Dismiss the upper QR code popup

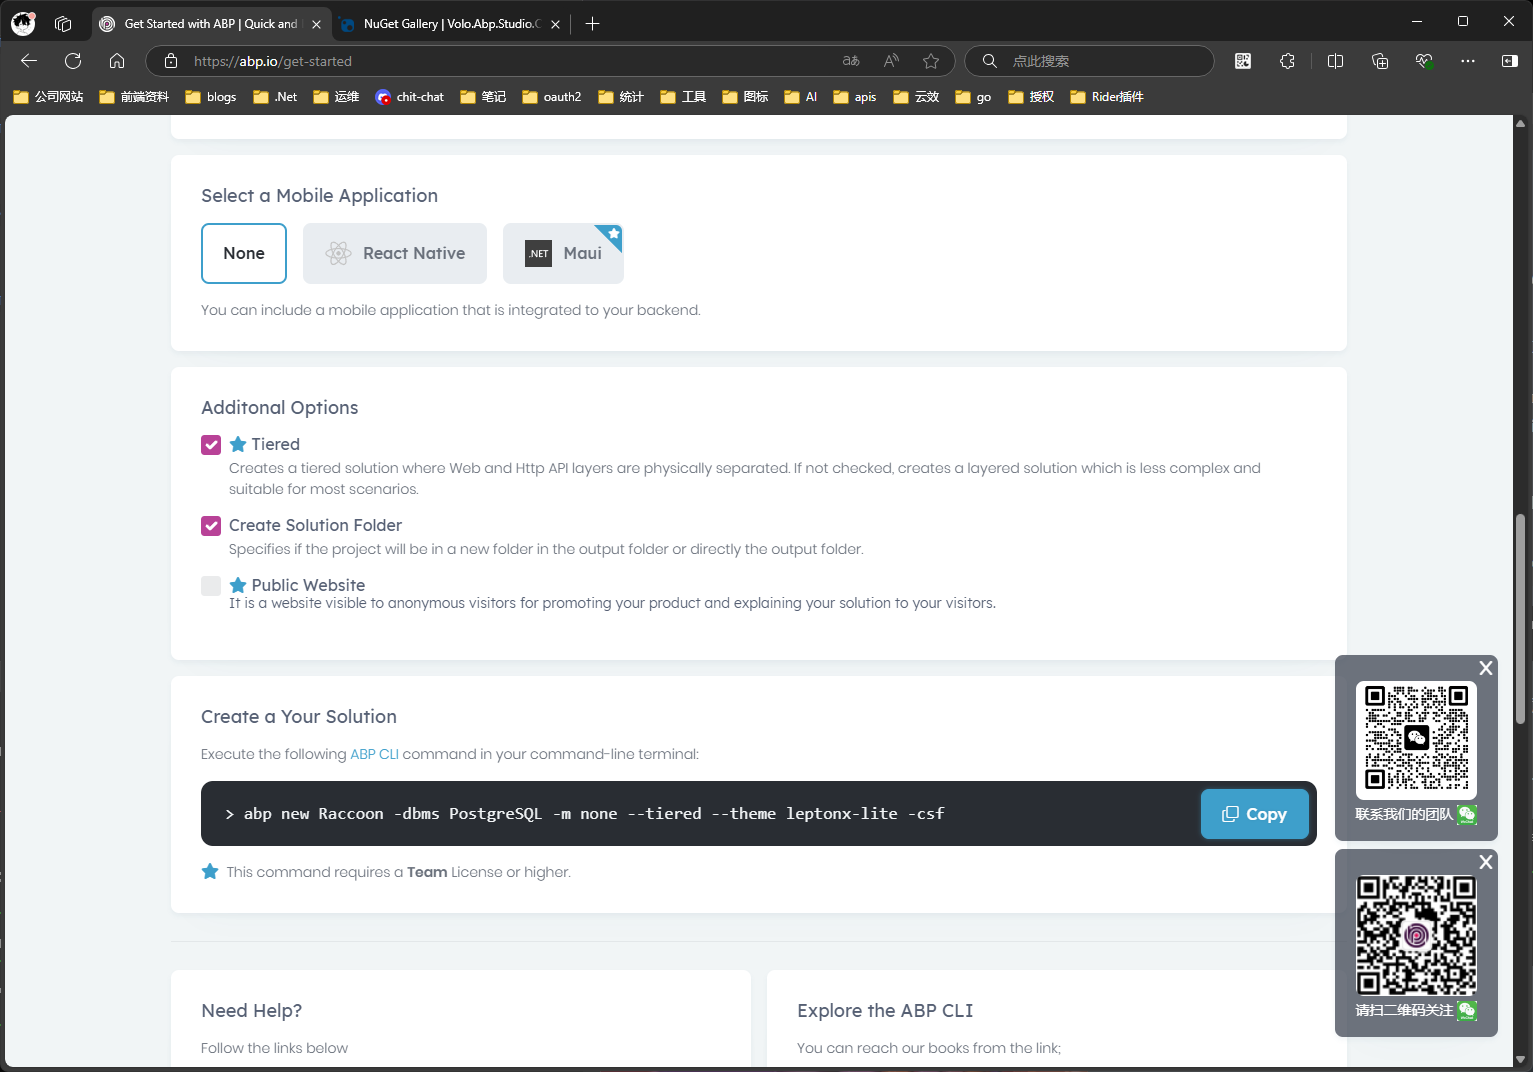(1486, 668)
